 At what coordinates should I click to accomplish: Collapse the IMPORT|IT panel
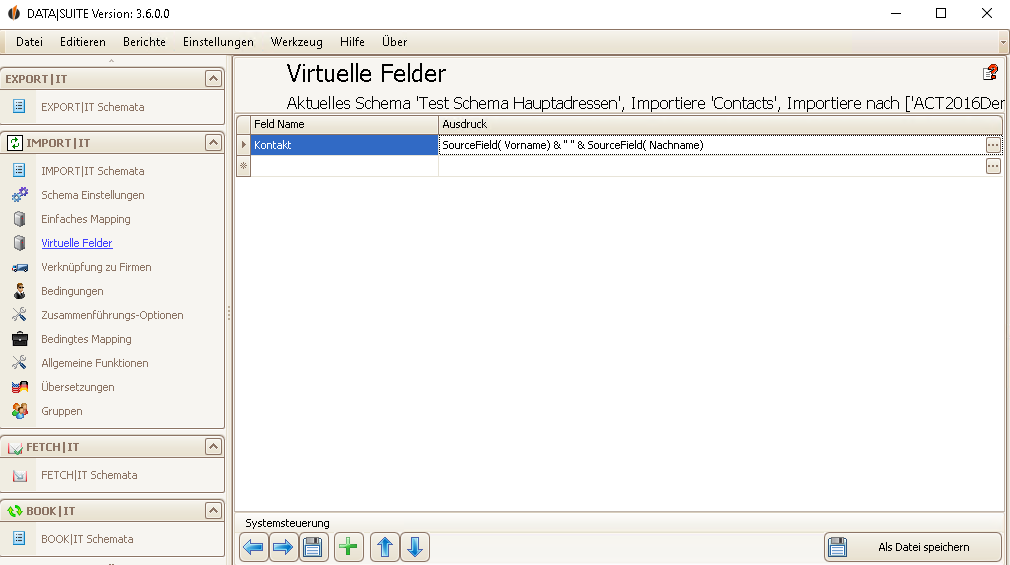[x=213, y=142]
